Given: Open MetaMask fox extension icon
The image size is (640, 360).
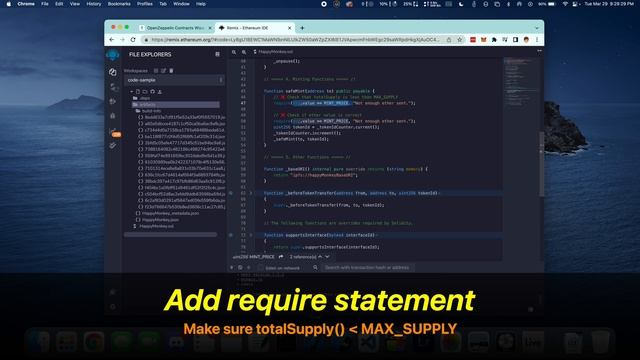Looking at the screenshot, I should click(484, 40).
